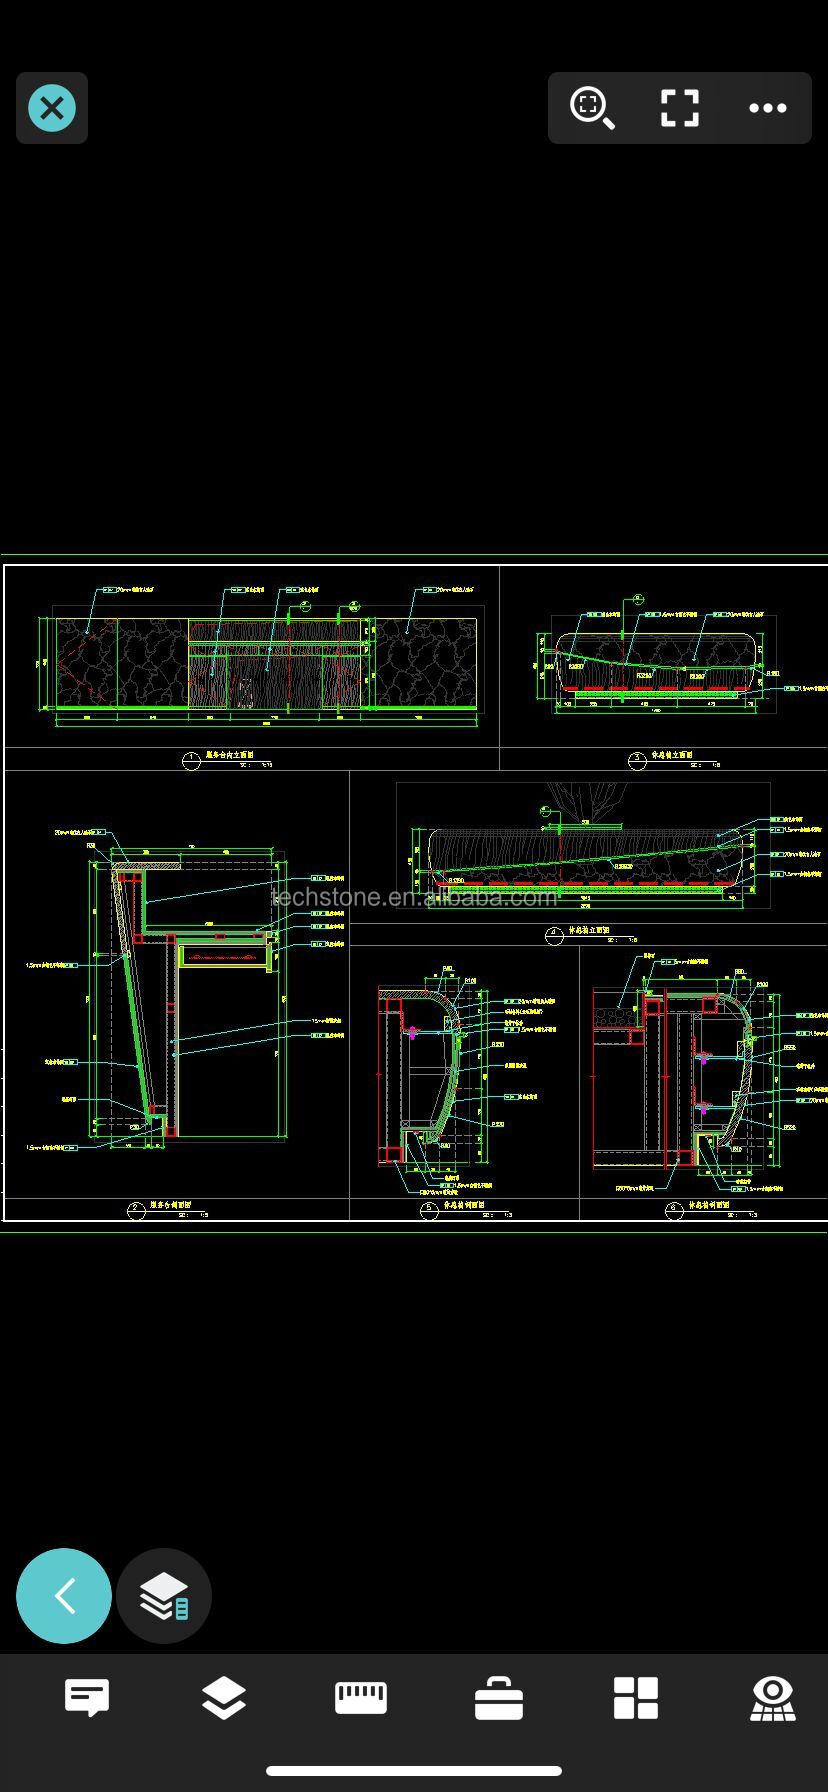The width and height of the screenshot is (828, 1792).
Task: Open the layers panel in bottom toolbar
Action: [x=224, y=1698]
